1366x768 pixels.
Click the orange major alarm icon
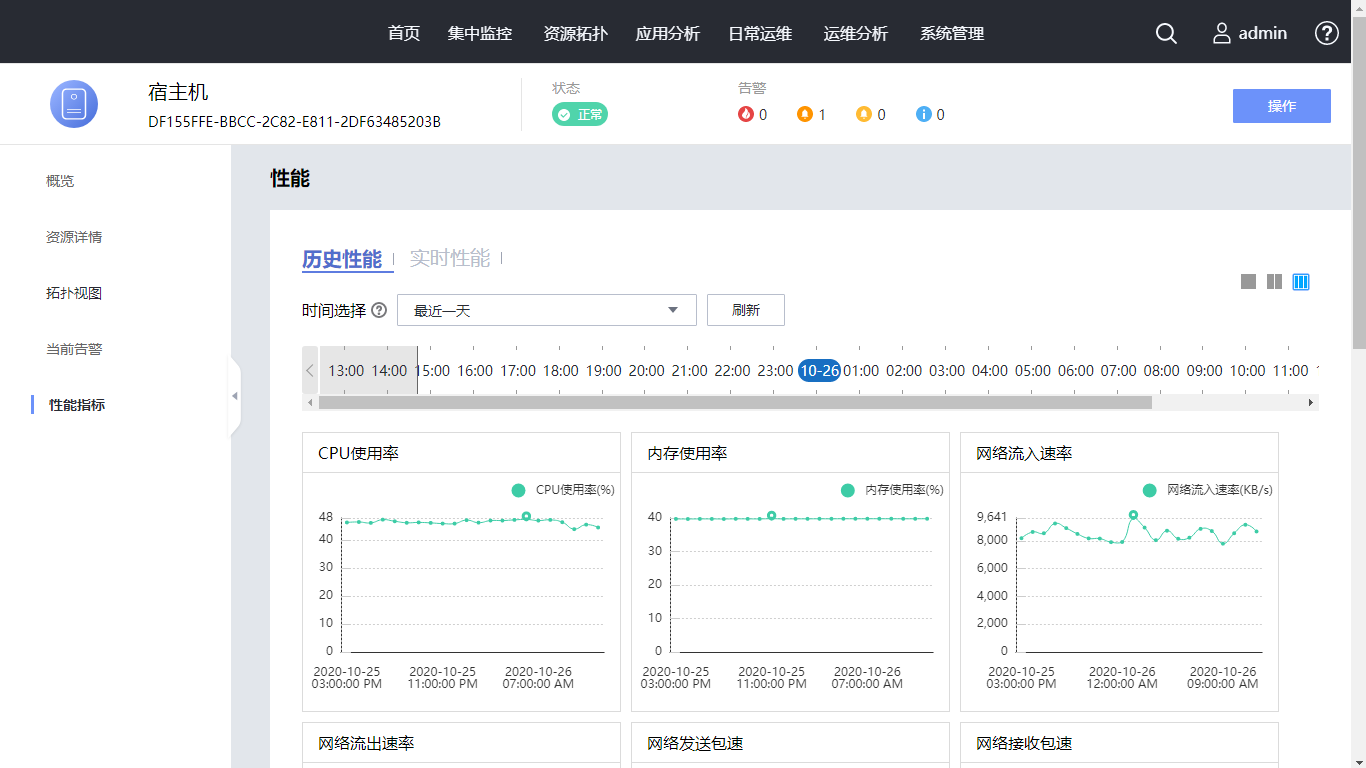pos(804,114)
